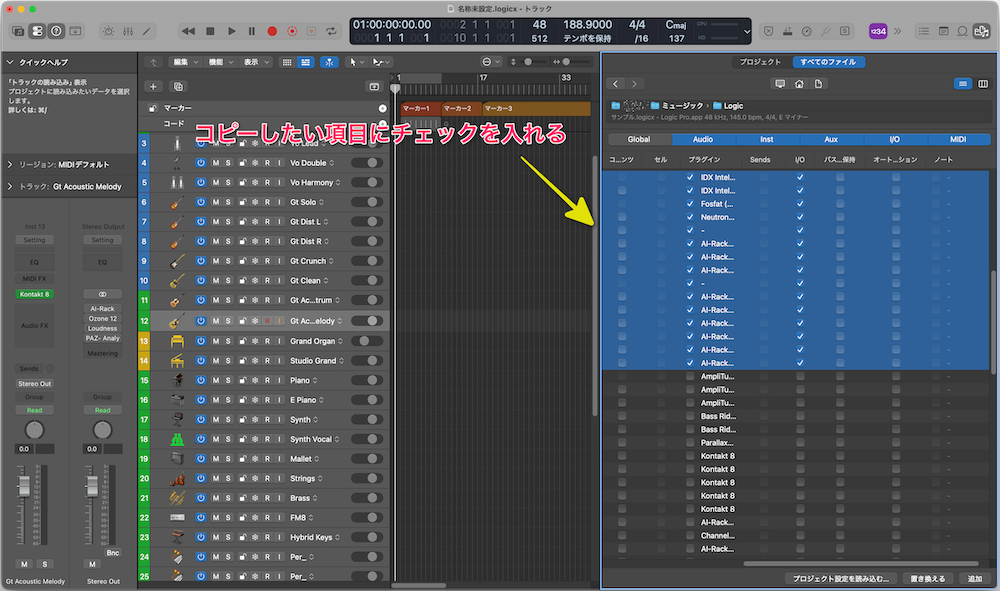Open the List Editors icon
Image resolution: width=1000 pixels, height=591 pixels.
[923, 31]
